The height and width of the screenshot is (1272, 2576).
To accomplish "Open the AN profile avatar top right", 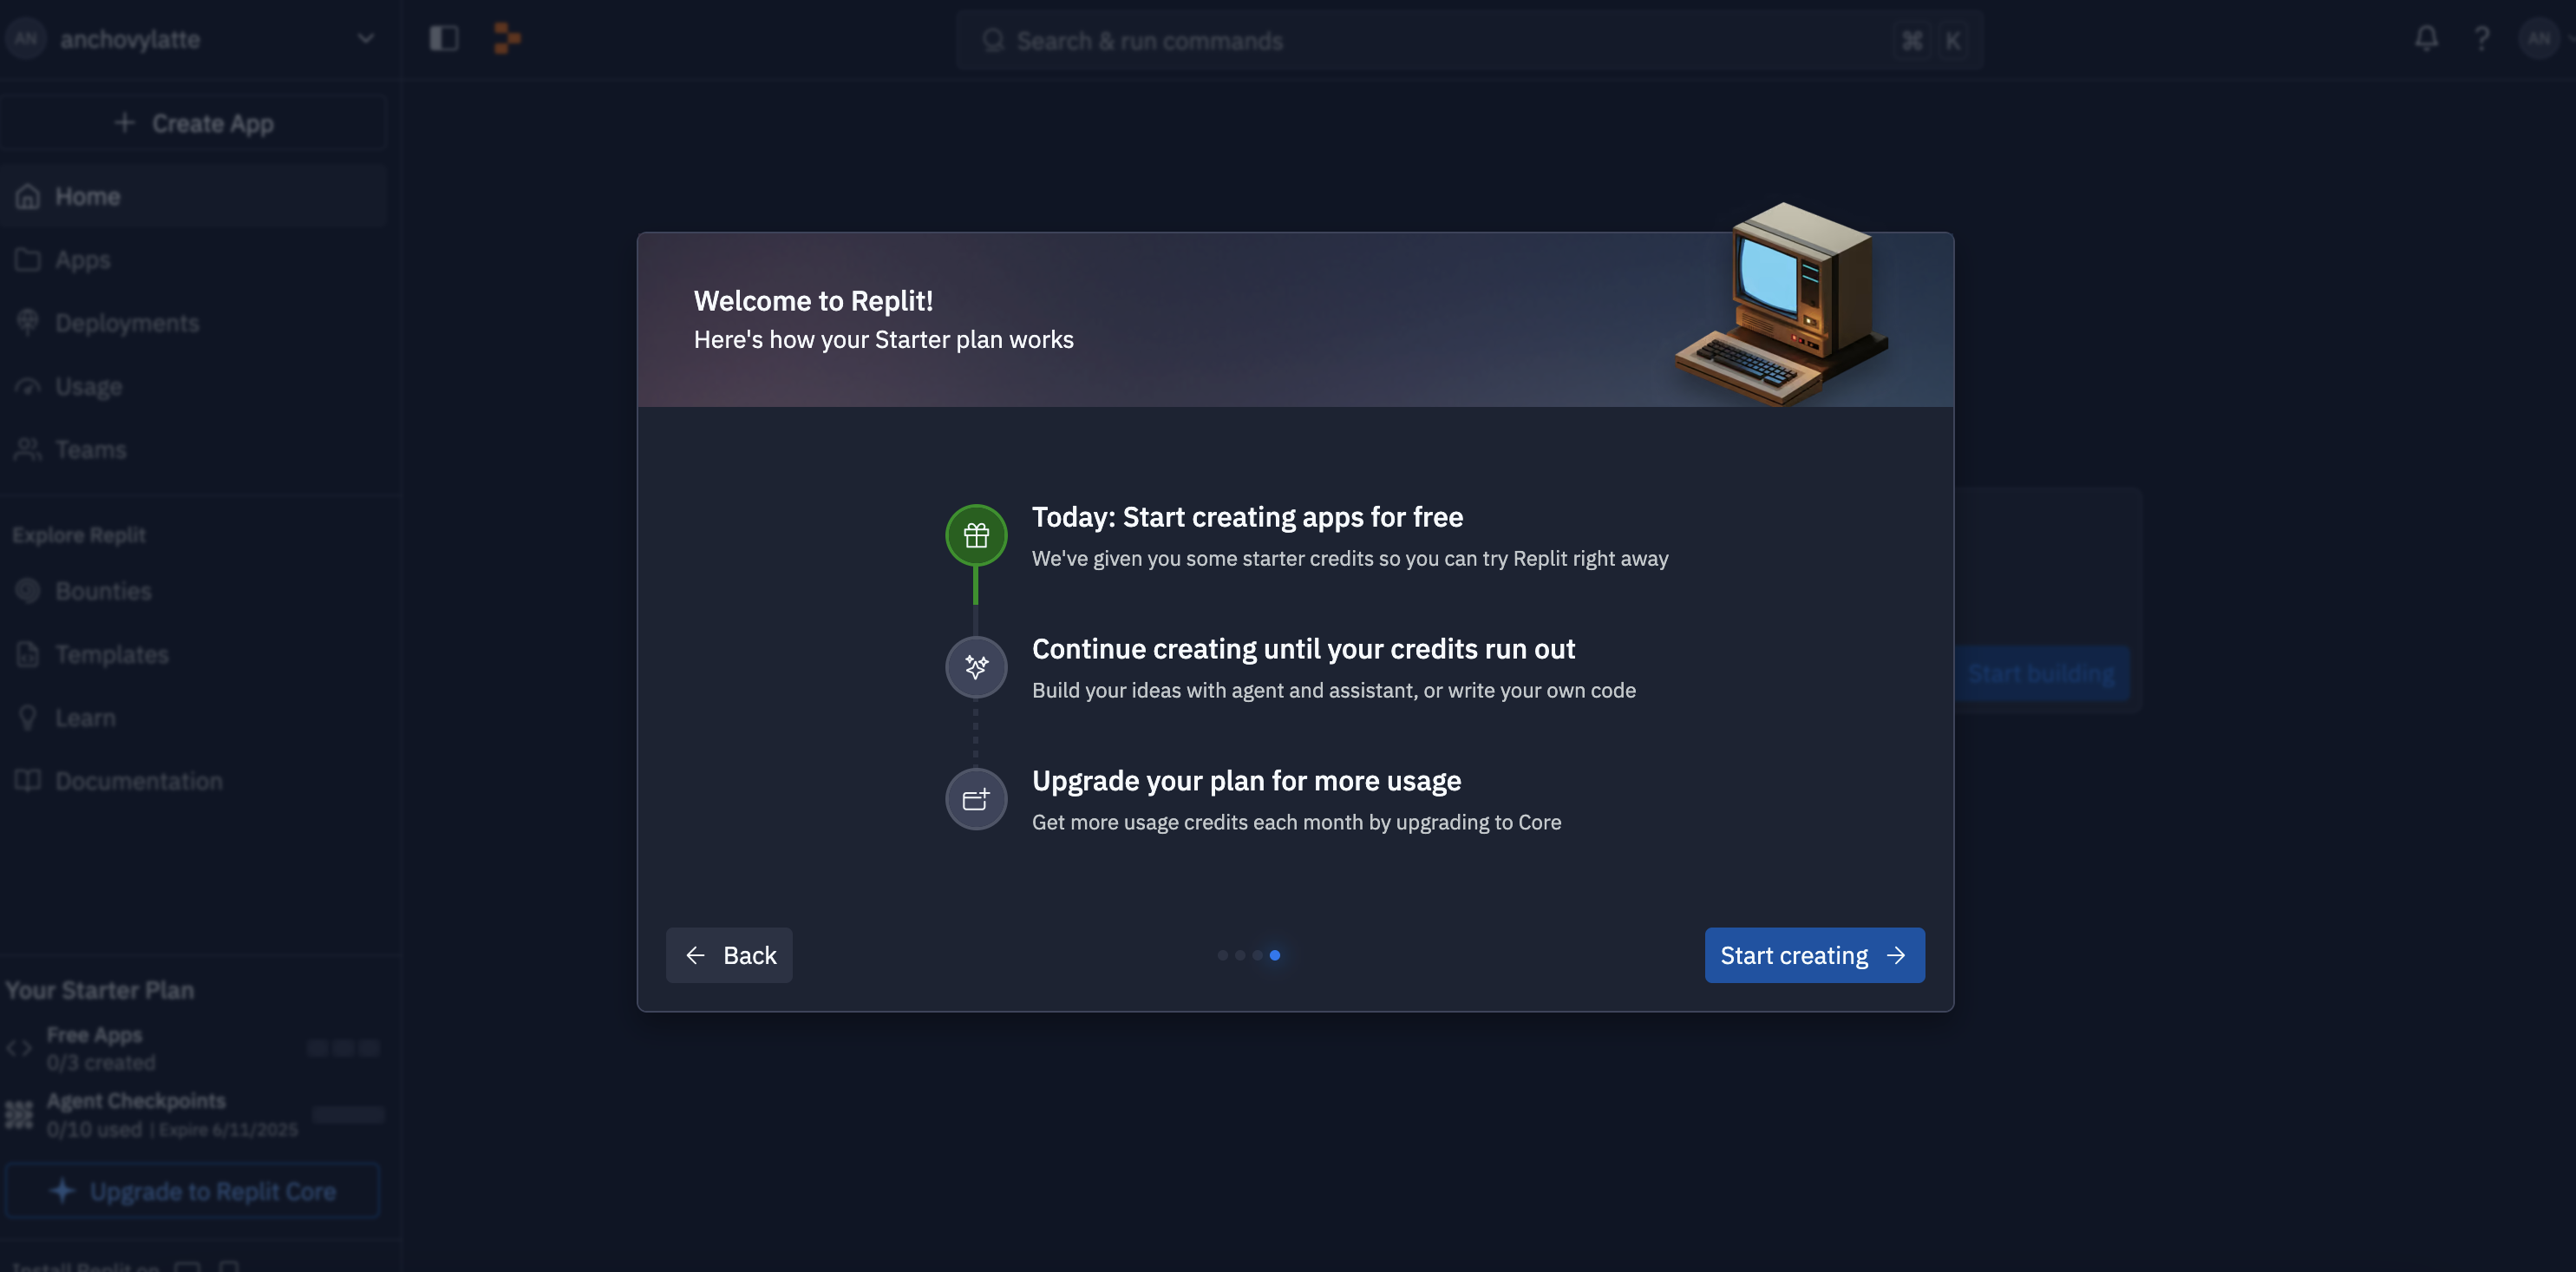I will click(2538, 39).
